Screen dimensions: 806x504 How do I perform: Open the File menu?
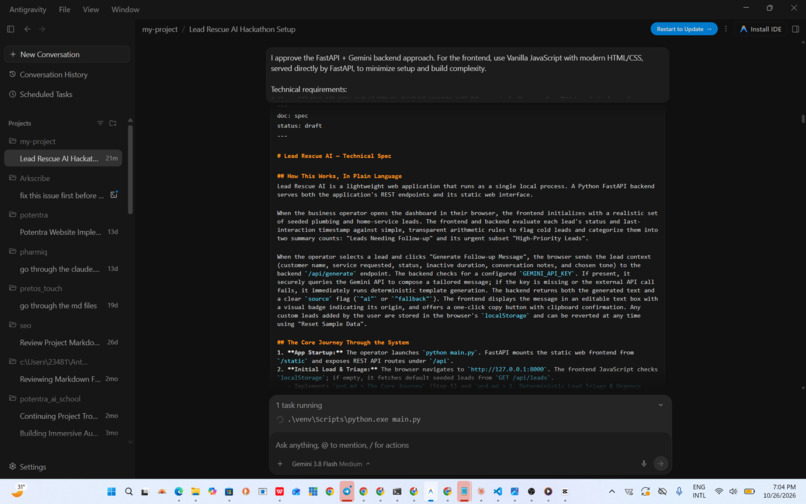coord(64,9)
